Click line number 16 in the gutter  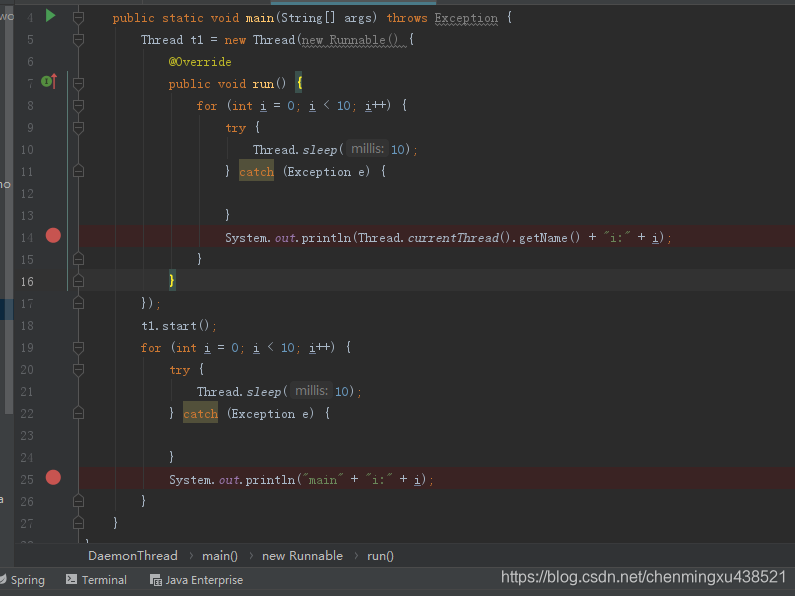point(27,281)
